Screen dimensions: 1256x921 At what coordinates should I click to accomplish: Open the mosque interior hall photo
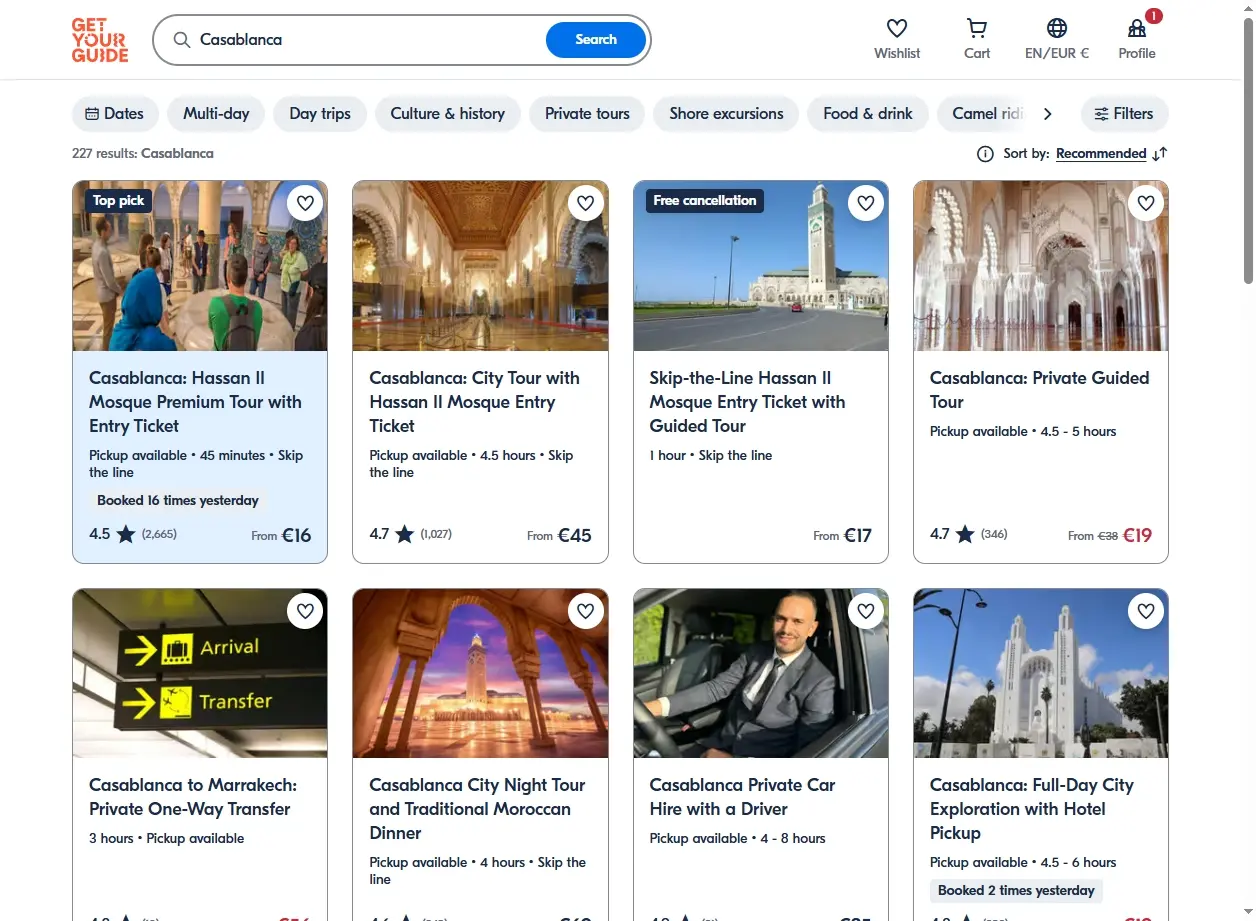480,266
